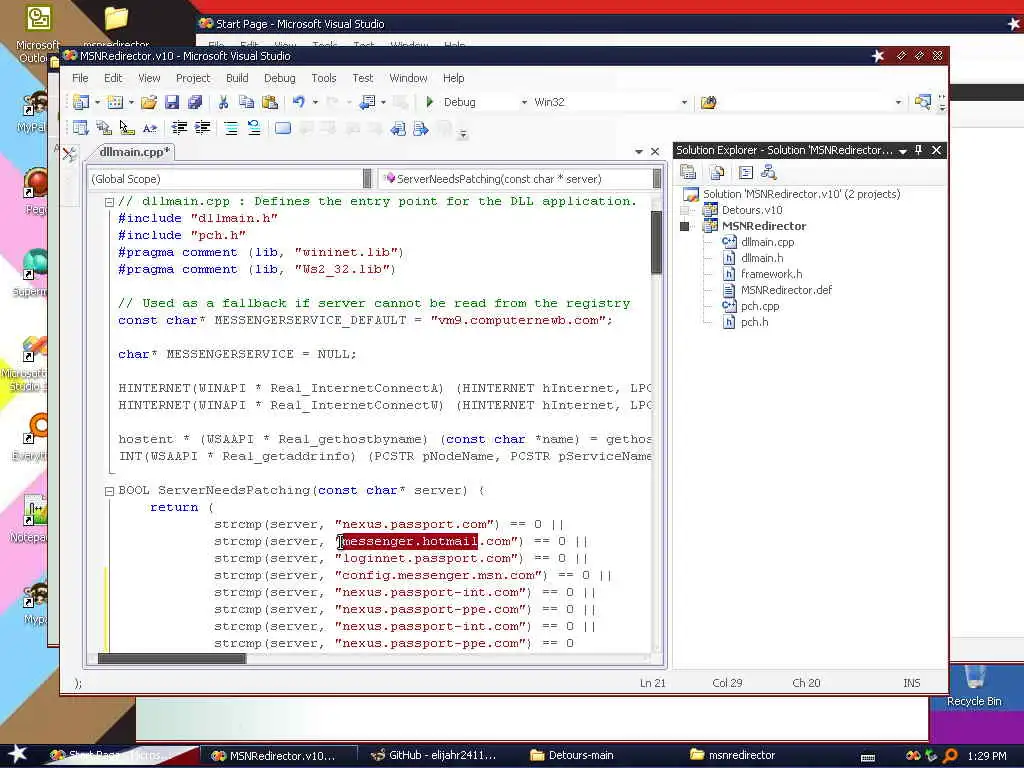
Task: Click the Uncomment Selected Lines icon
Action: coord(254,128)
